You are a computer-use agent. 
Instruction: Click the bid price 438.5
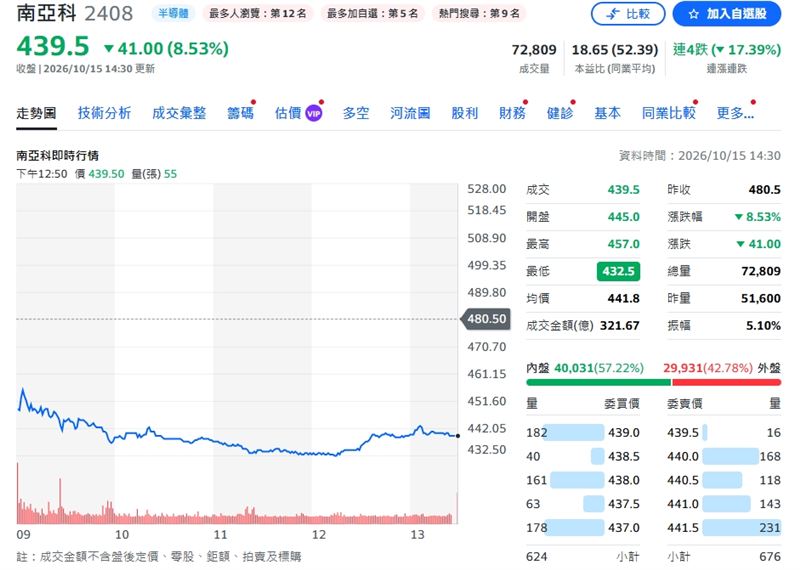(623, 456)
